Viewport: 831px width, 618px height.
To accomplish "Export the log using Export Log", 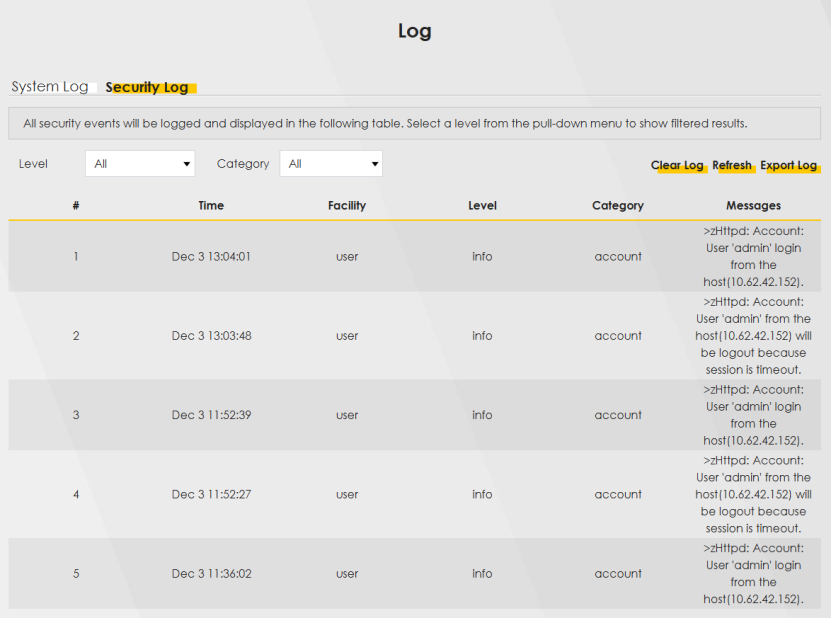I will point(788,165).
